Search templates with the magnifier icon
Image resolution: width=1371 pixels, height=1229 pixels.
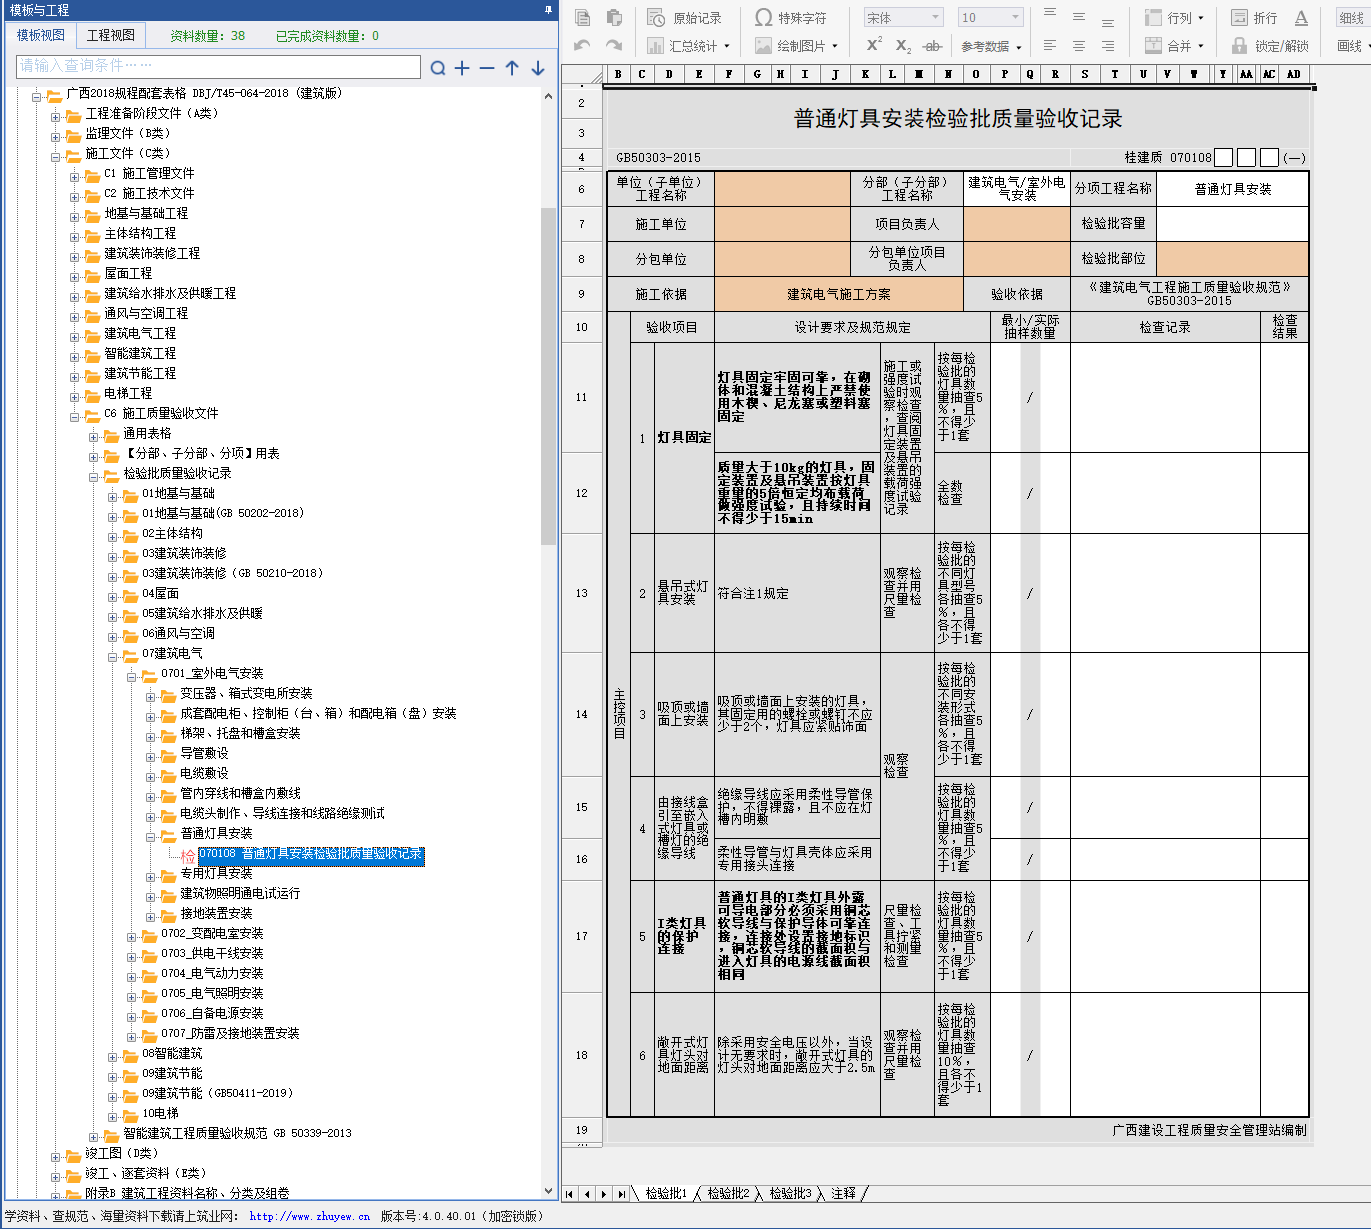(x=438, y=68)
